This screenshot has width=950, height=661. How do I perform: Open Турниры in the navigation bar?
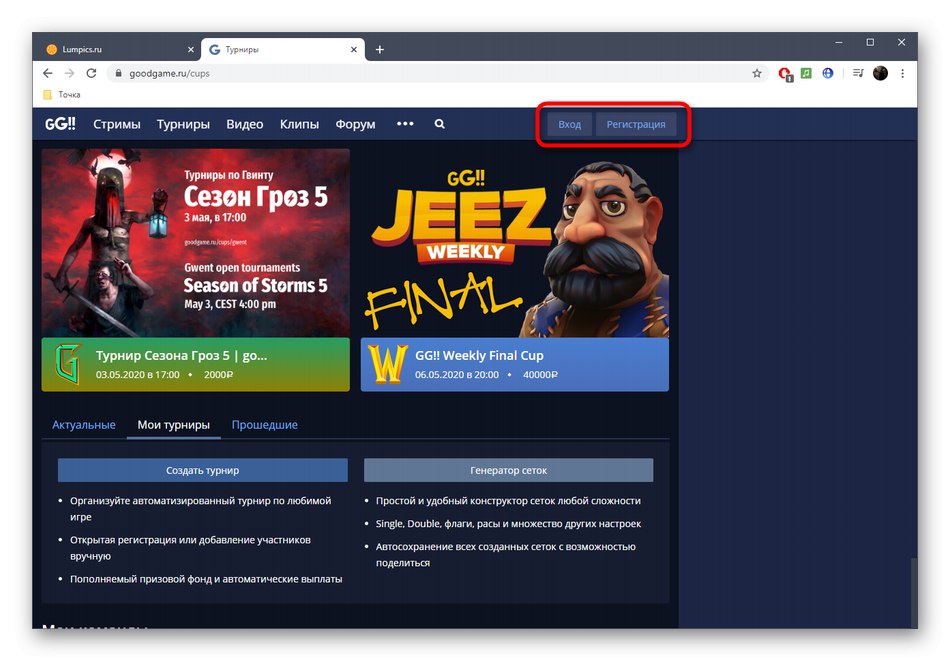pyautogui.click(x=183, y=124)
